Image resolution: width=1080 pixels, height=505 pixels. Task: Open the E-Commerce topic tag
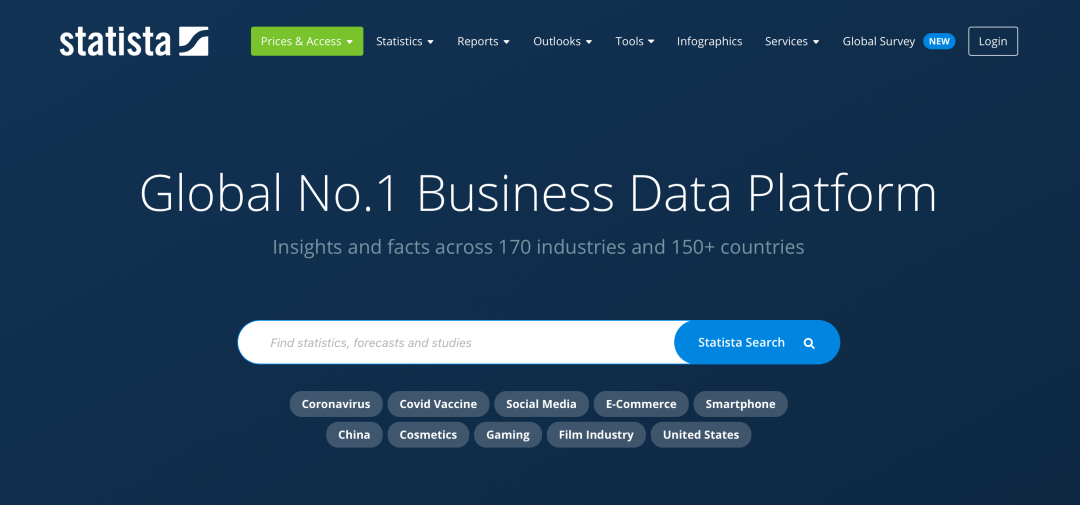pyautogui.click(x=641, y=404)
